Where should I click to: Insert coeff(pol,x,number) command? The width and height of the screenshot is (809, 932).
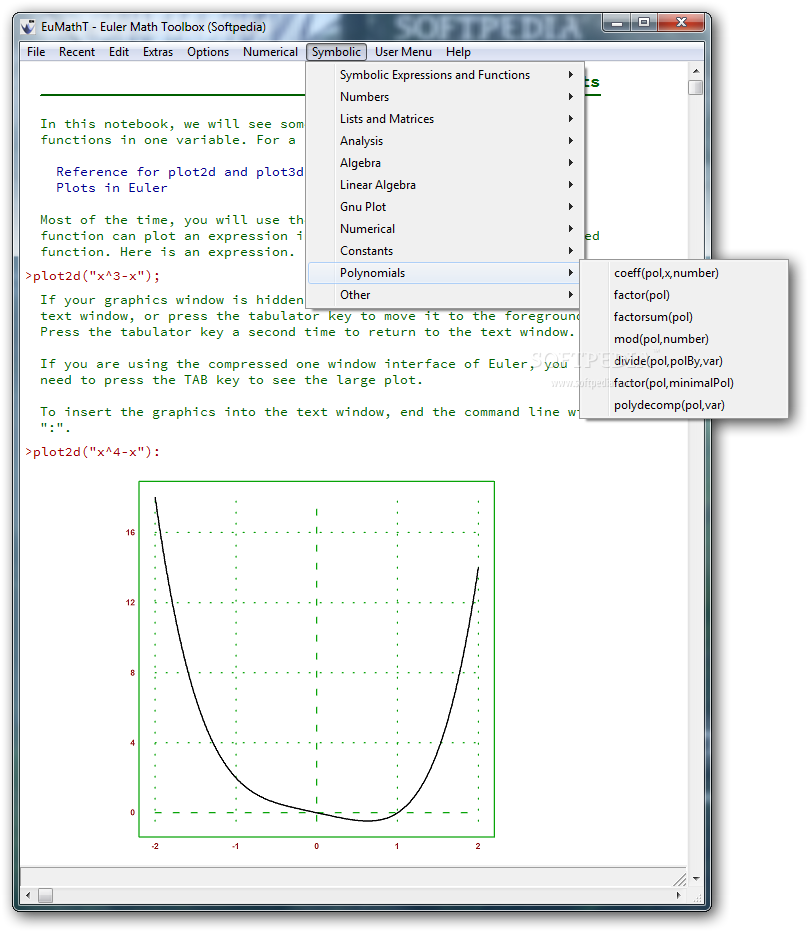[684, 273]
